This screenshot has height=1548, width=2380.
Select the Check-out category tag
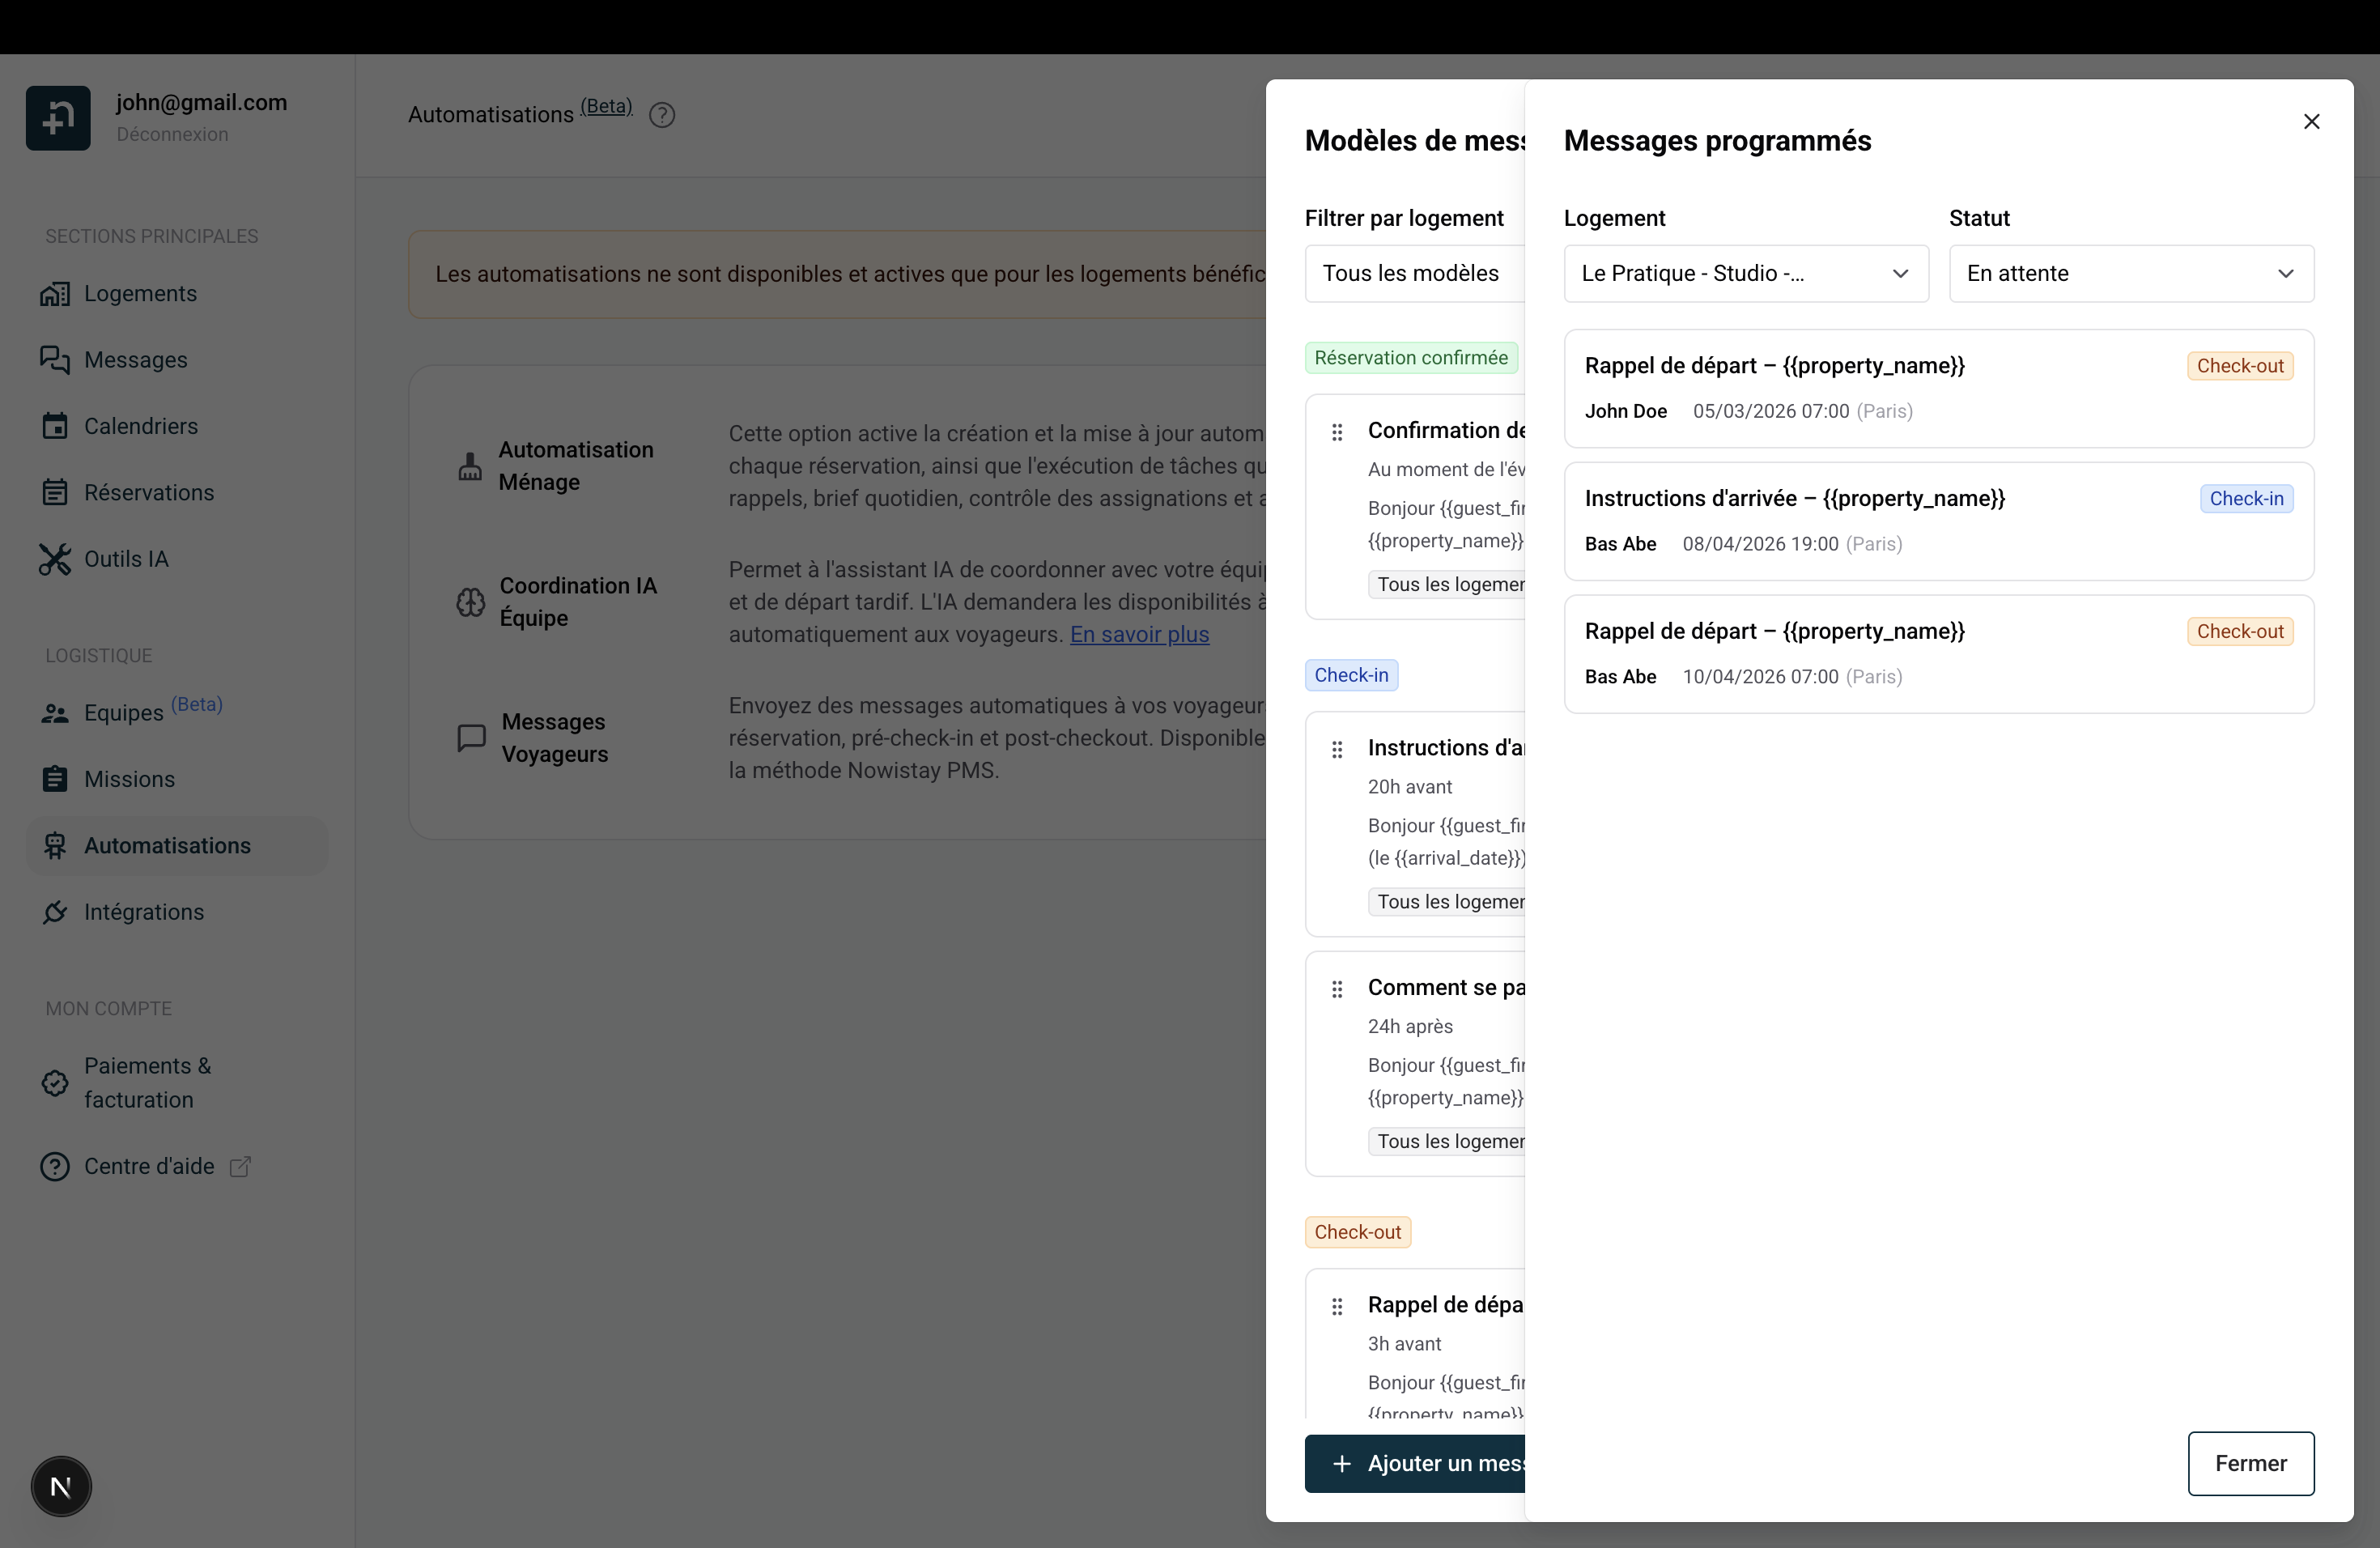[x=1357, y=1231]
